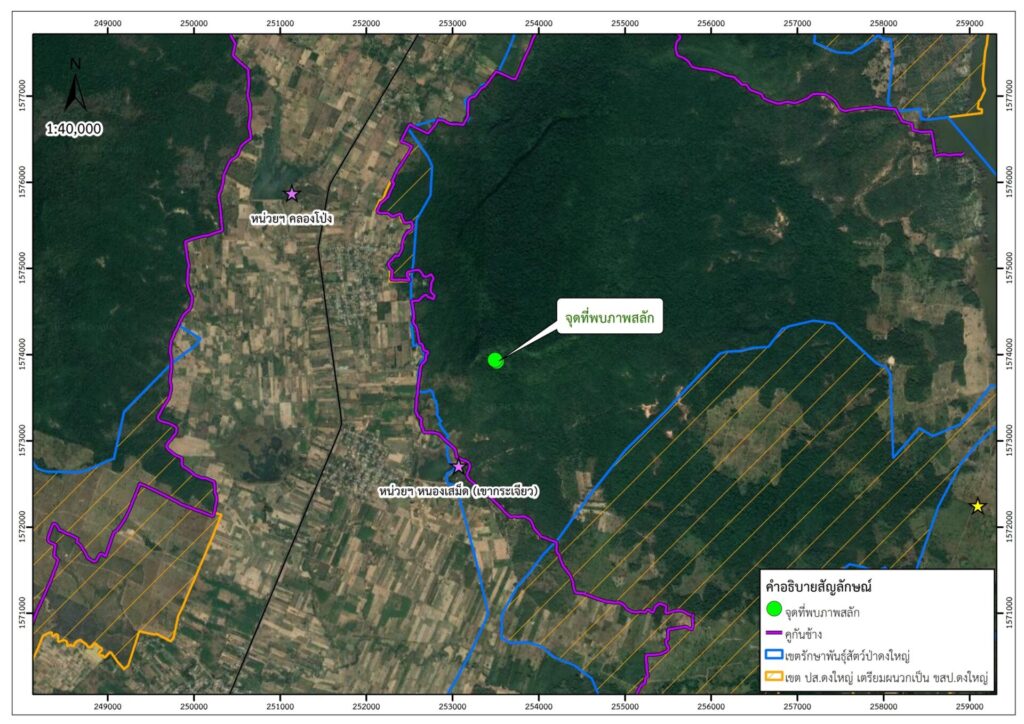Click the purple star above หน่วยฯ คลองโป่ง
The width and height of the screenshot is (1024, 724).
coord(292,194)
